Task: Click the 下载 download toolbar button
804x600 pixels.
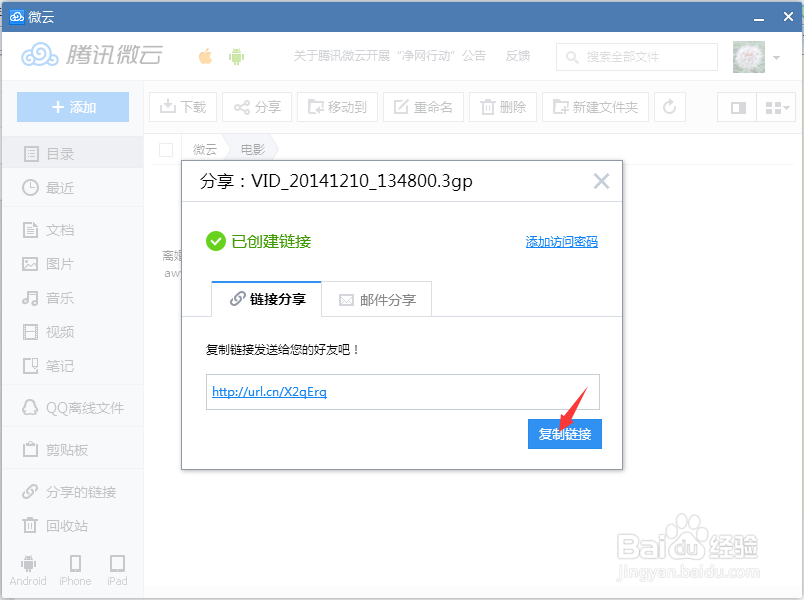Action: (183, 107)
